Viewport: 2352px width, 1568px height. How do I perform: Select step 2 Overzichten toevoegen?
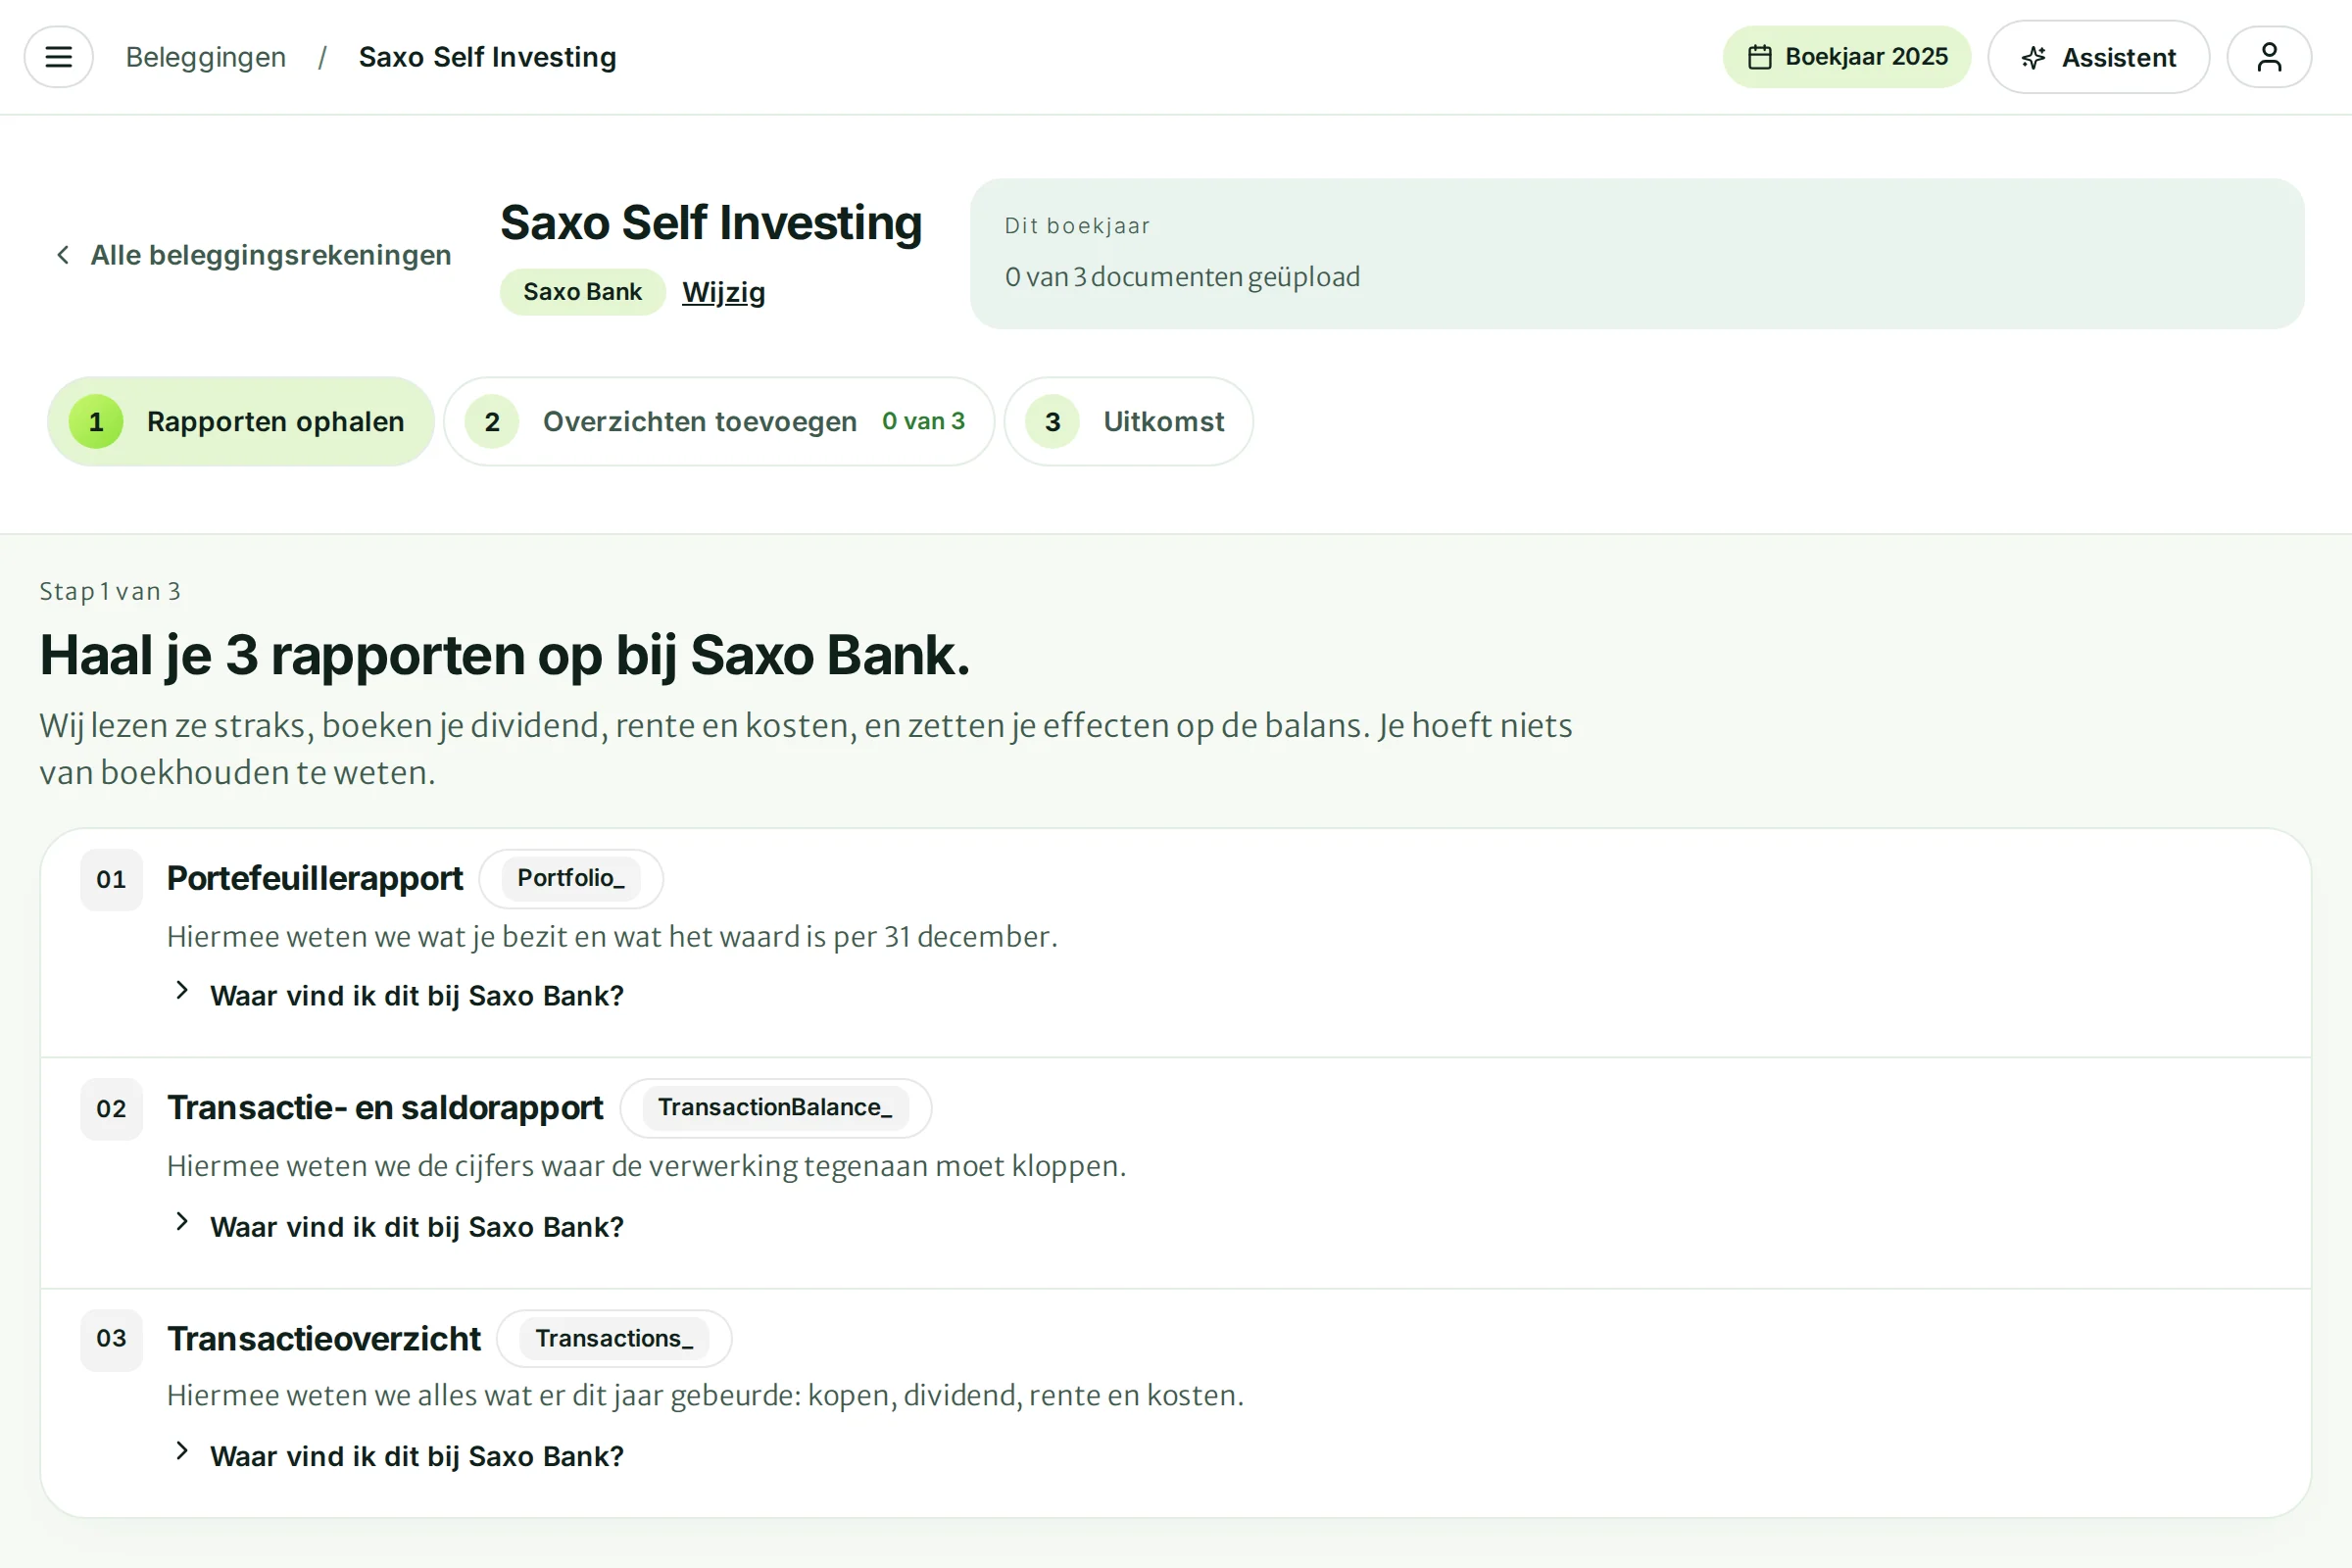click(719, 421)
